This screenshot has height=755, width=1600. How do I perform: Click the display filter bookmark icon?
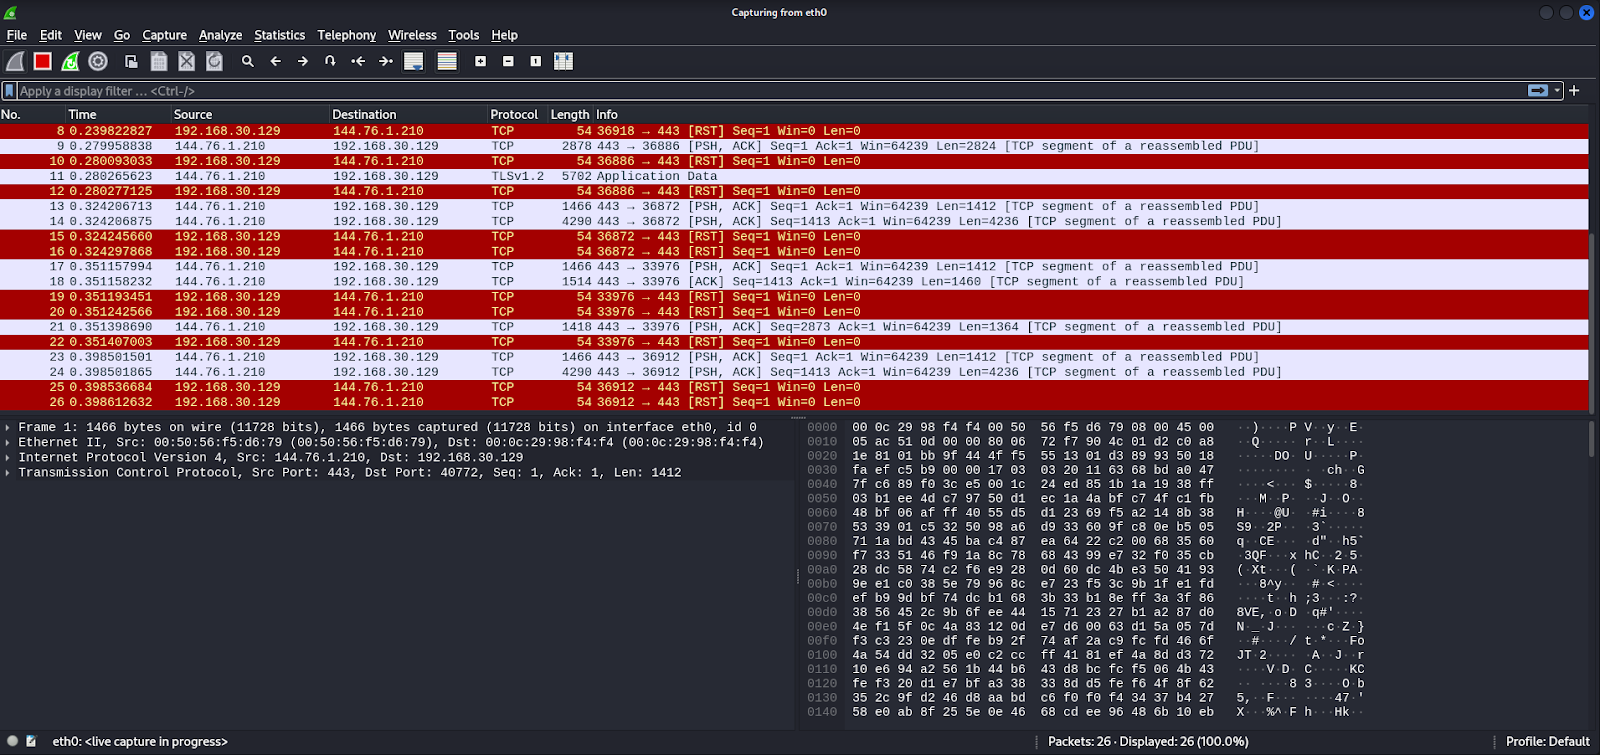(9, 91)
